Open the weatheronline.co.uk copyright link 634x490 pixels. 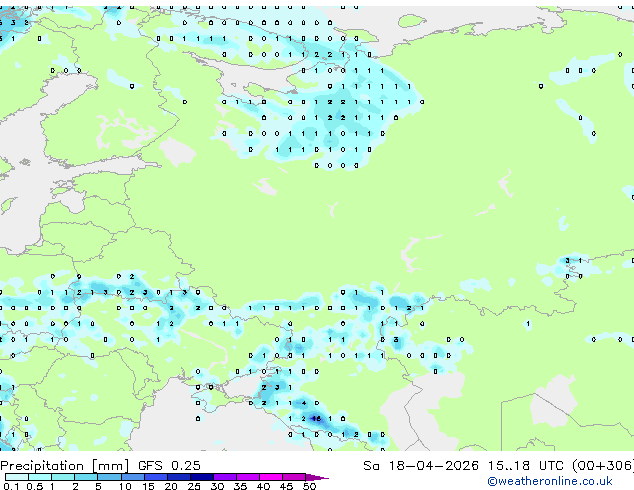tap(549, 481)
